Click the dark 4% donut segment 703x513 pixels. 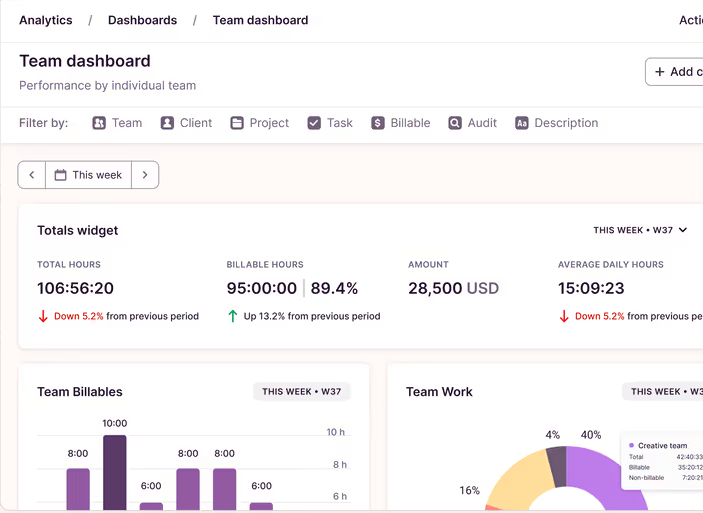pos(557,466)
